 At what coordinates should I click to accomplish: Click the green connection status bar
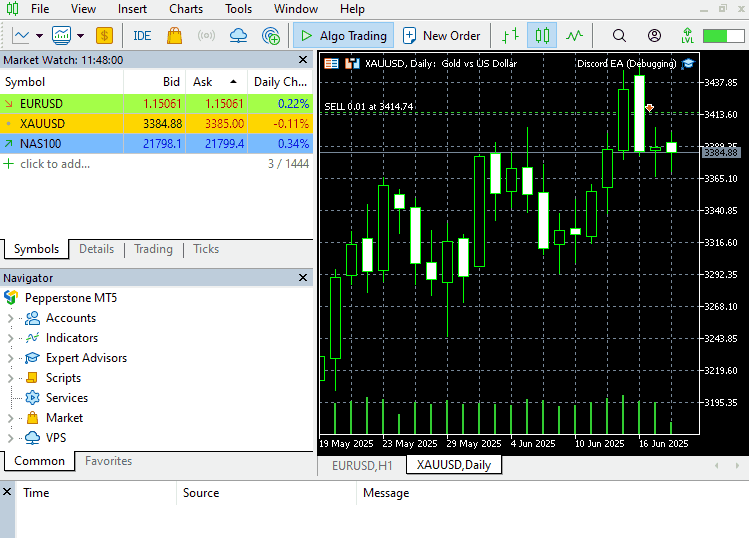723,36
